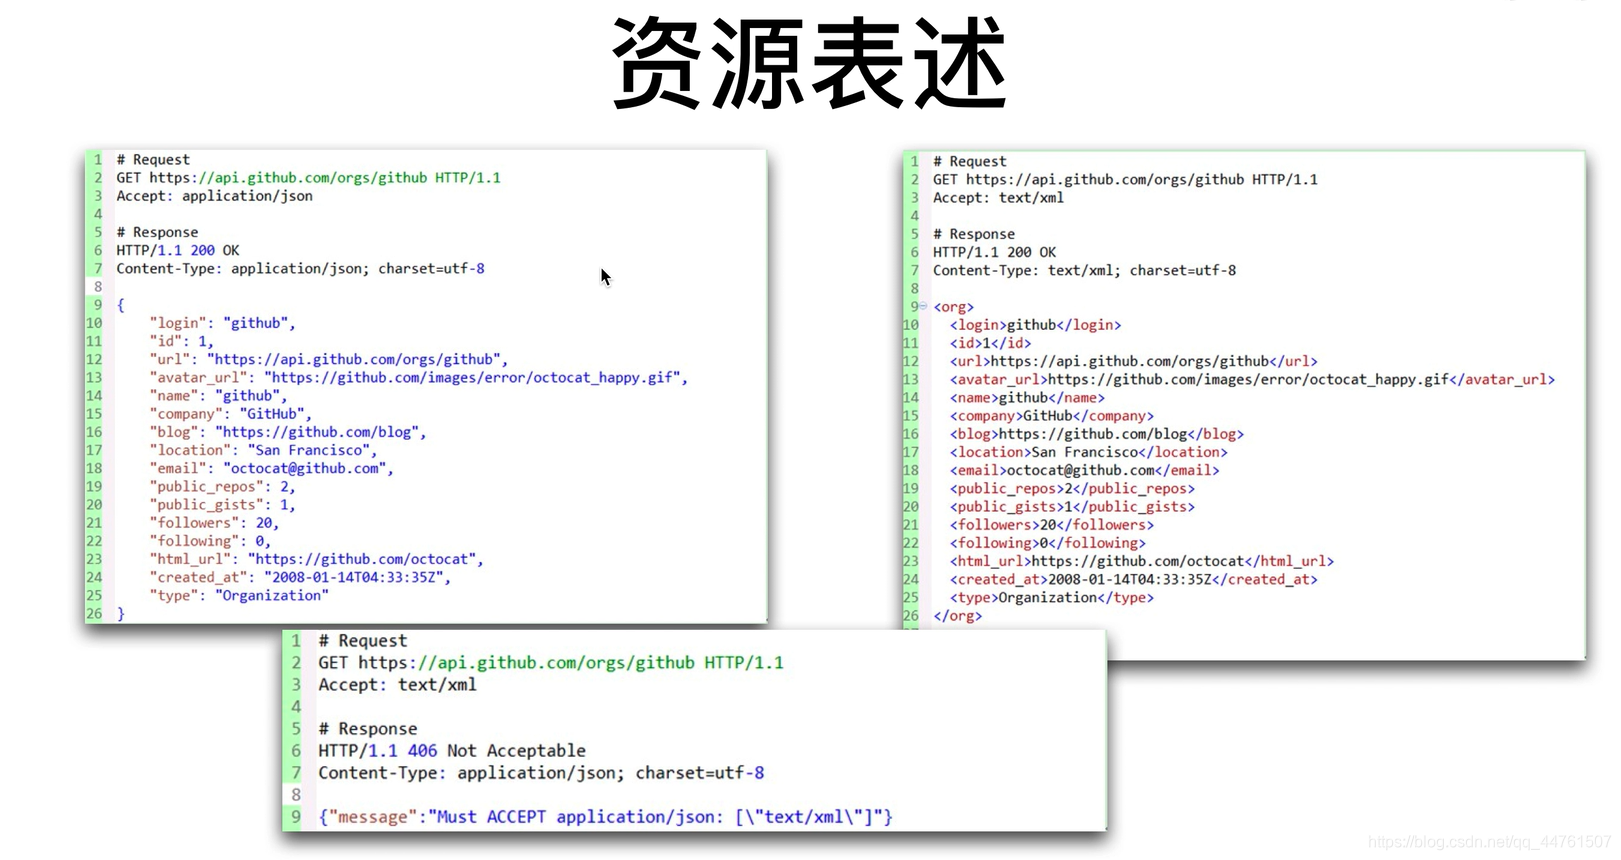Screen dimensions: 1621x860
Task: Click the "public_gists": 1 JSON line
Action: pyautogui.click(x=222, y=504)
